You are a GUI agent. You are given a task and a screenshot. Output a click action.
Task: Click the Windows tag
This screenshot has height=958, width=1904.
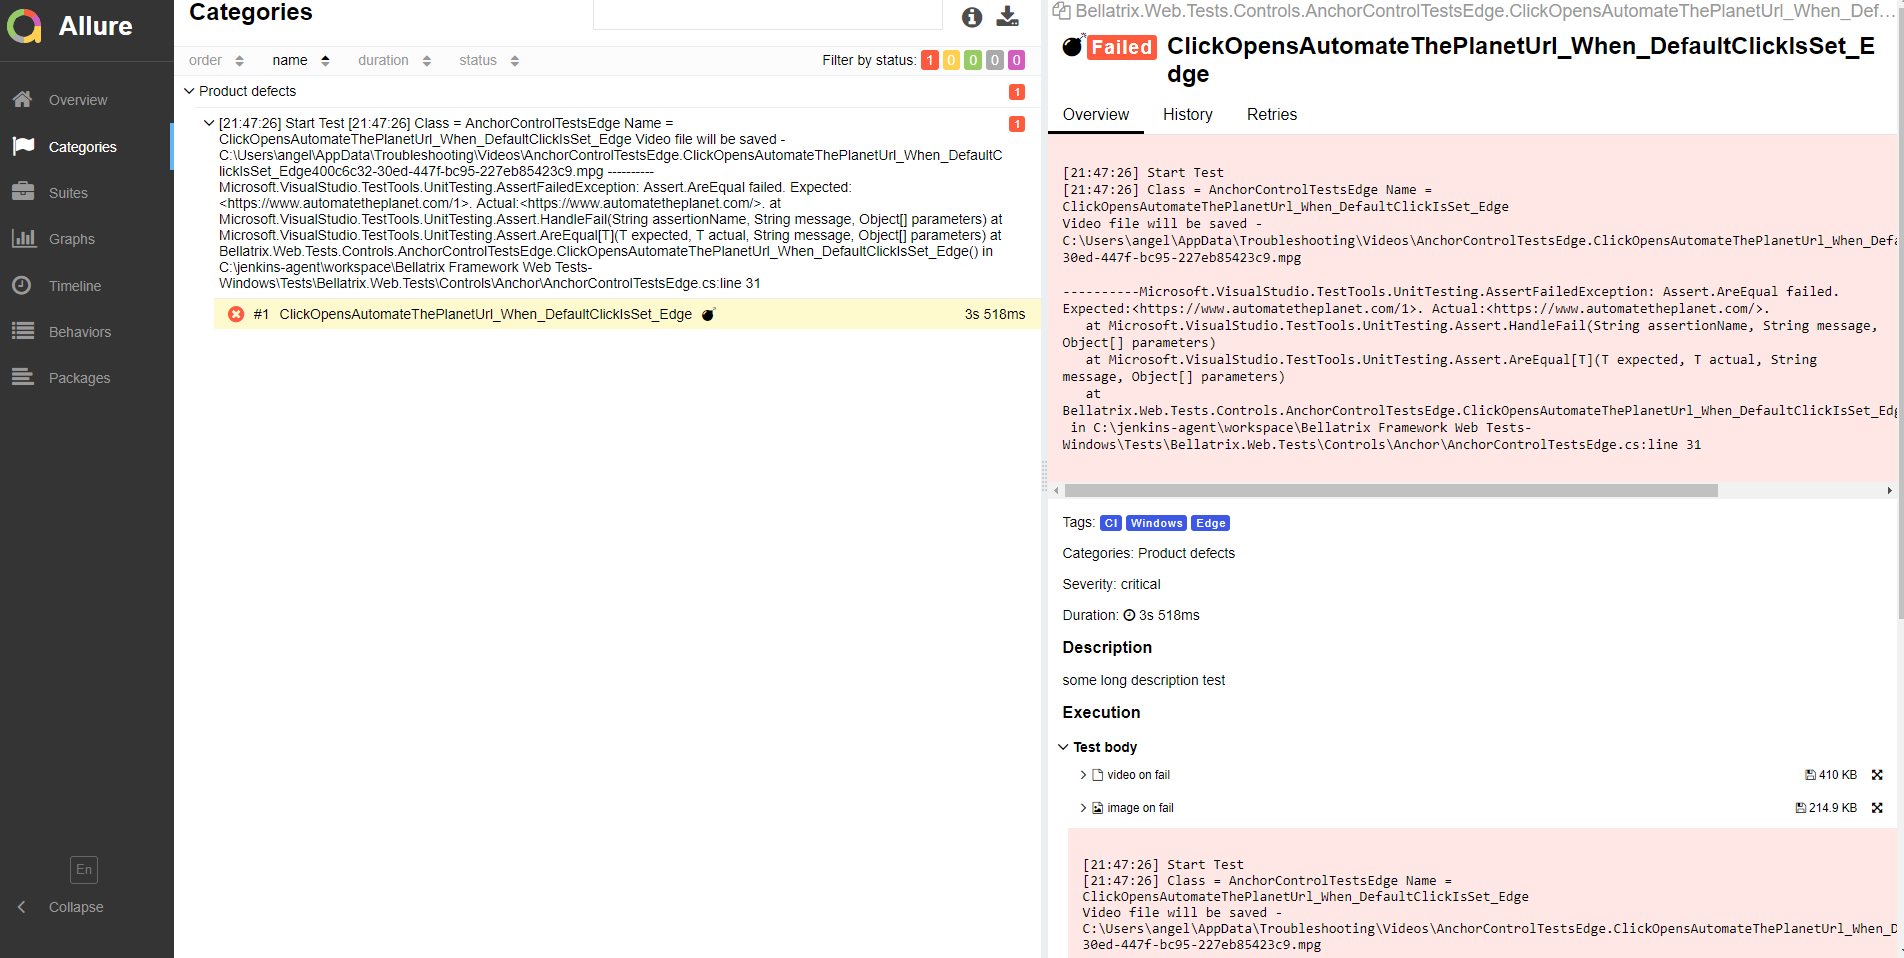tap(1157, 523)
